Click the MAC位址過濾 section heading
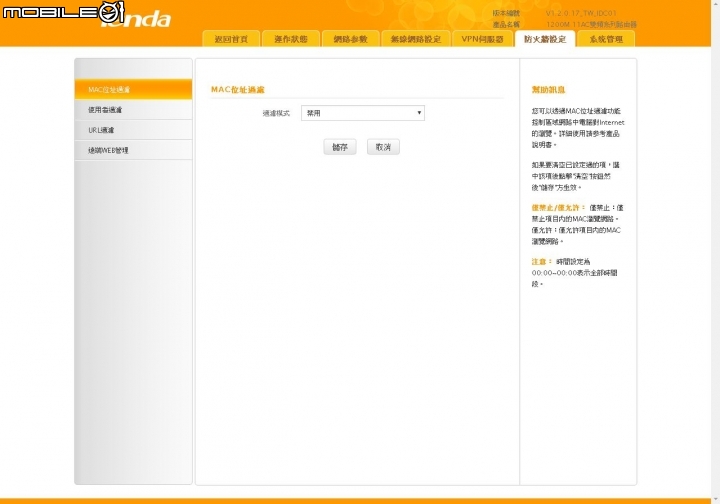Screen dimensions: 720x504 click(x=237, y=90)
